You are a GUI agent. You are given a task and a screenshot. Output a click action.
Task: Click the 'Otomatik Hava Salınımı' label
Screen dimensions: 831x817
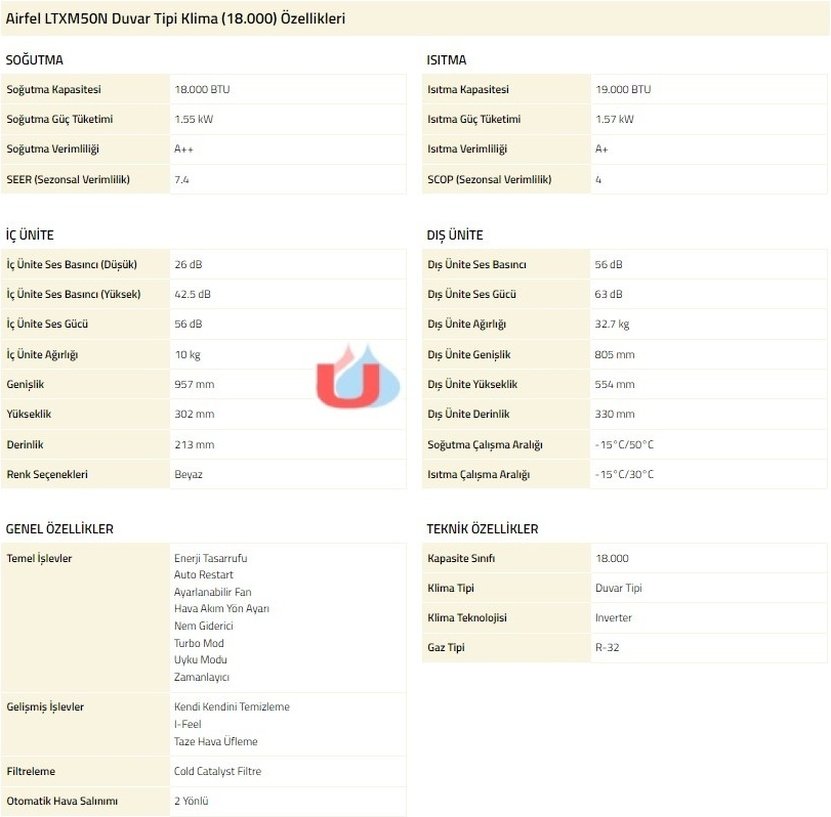(x=62, y=801)
